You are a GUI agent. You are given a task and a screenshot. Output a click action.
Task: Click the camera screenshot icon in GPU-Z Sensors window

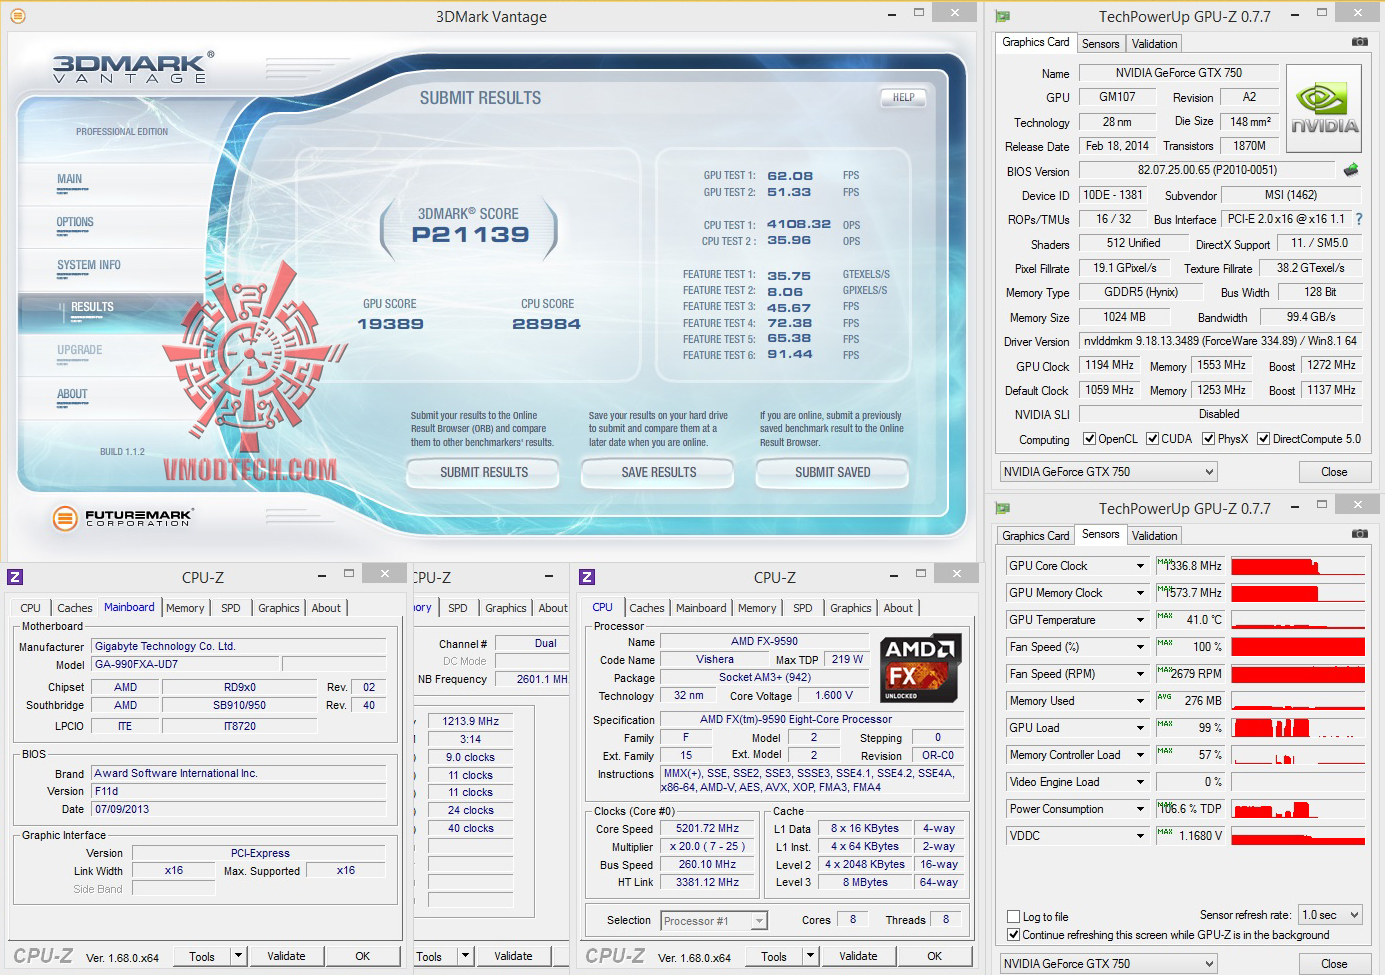1360,534
